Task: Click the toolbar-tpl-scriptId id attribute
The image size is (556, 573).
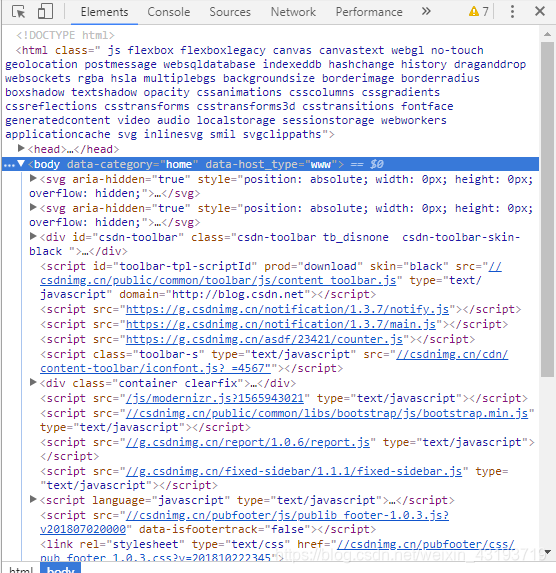Action: (175, 266)
